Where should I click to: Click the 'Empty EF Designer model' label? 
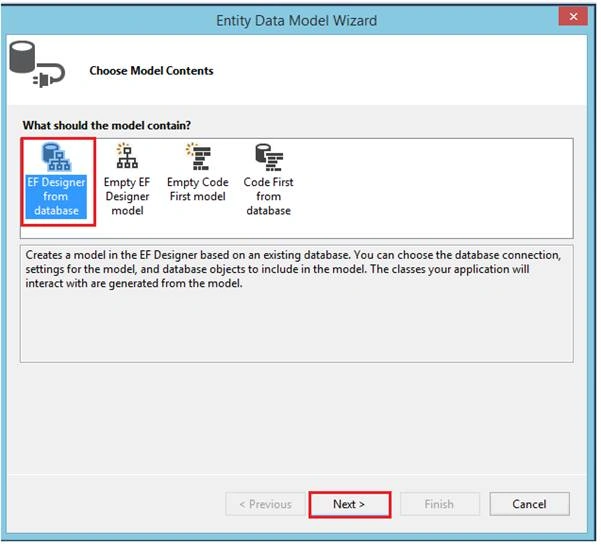128,197
